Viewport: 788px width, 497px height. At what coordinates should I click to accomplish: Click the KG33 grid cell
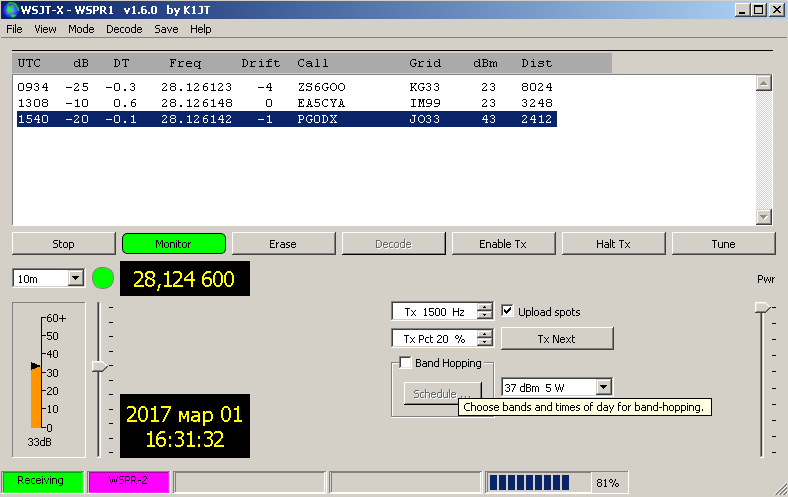click(x=425, y=87)
